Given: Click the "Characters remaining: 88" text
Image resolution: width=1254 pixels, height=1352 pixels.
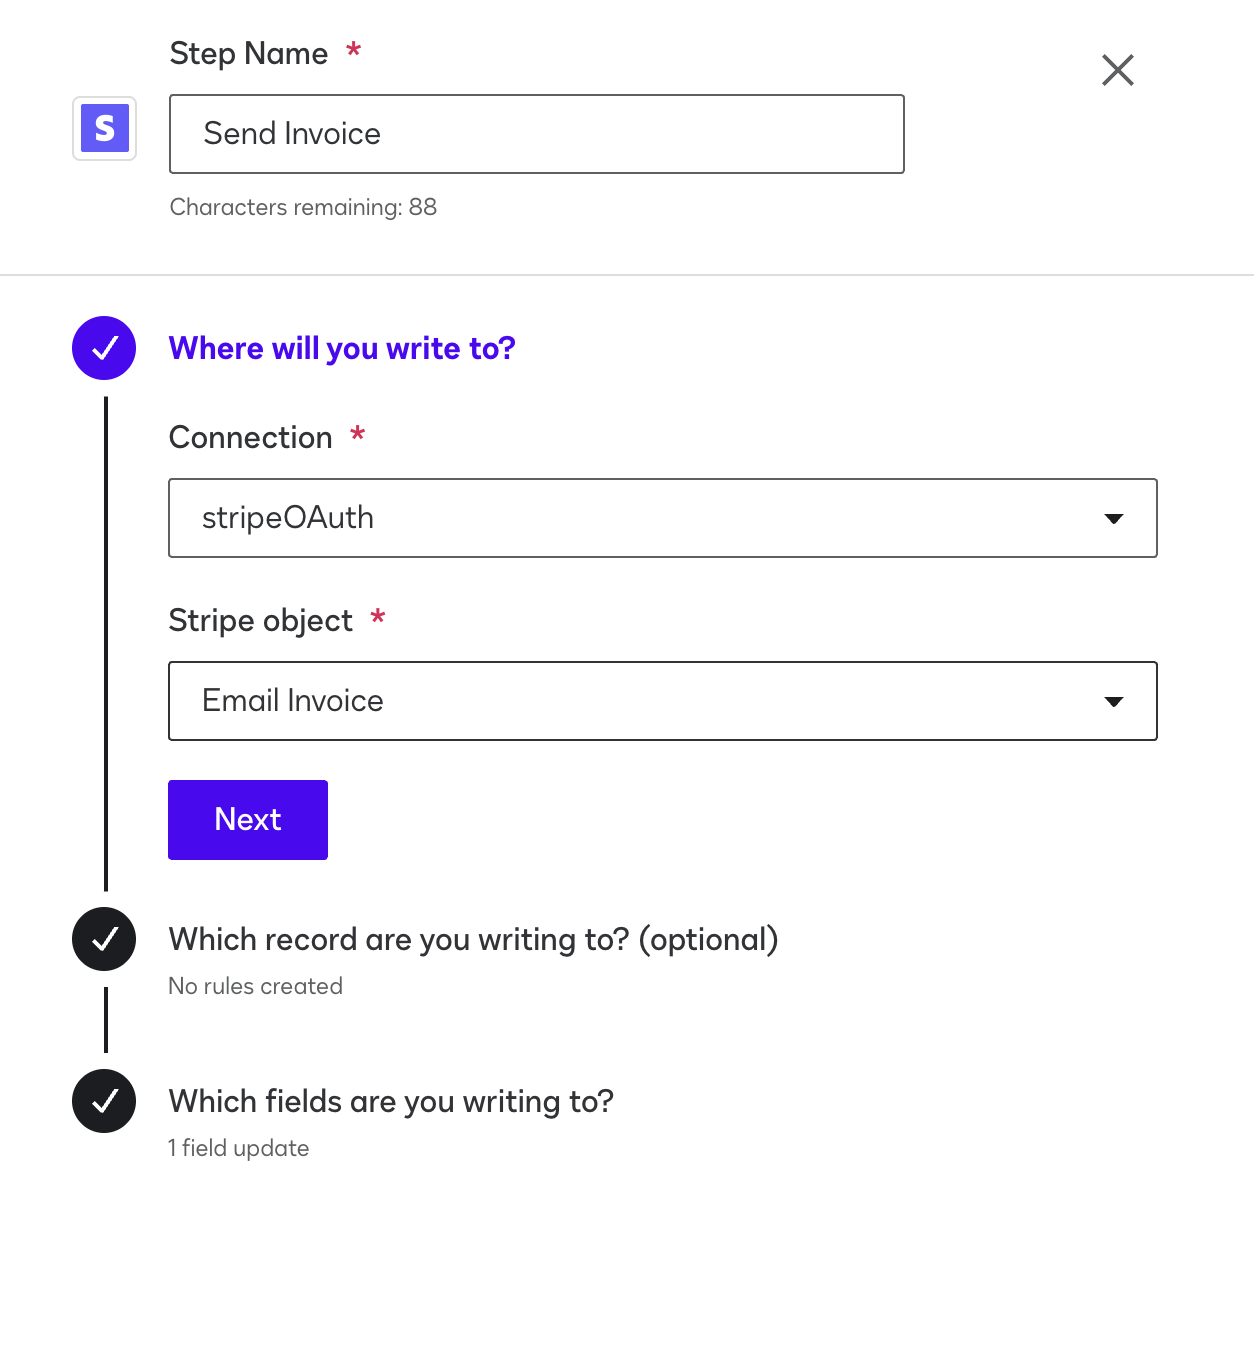Looking at the screenshot, I should point(303,207).
